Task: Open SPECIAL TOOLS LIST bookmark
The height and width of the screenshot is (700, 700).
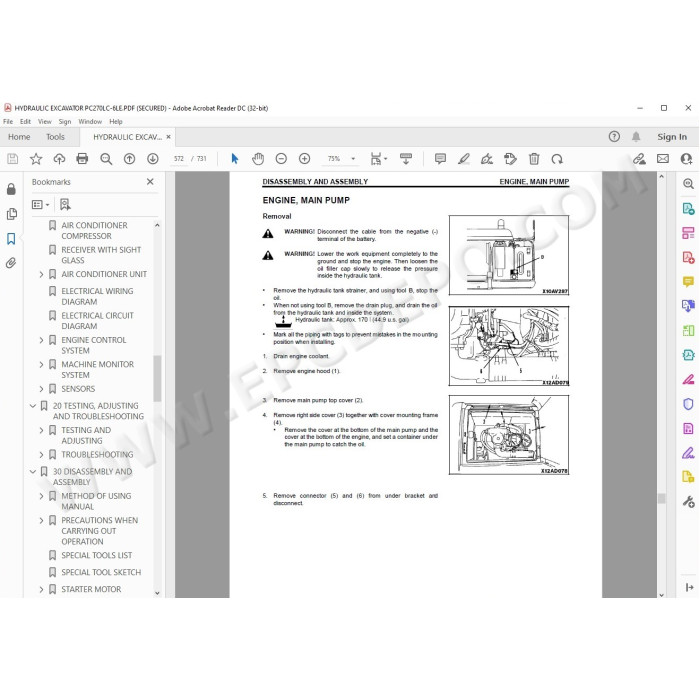Action: click(97, 555)
